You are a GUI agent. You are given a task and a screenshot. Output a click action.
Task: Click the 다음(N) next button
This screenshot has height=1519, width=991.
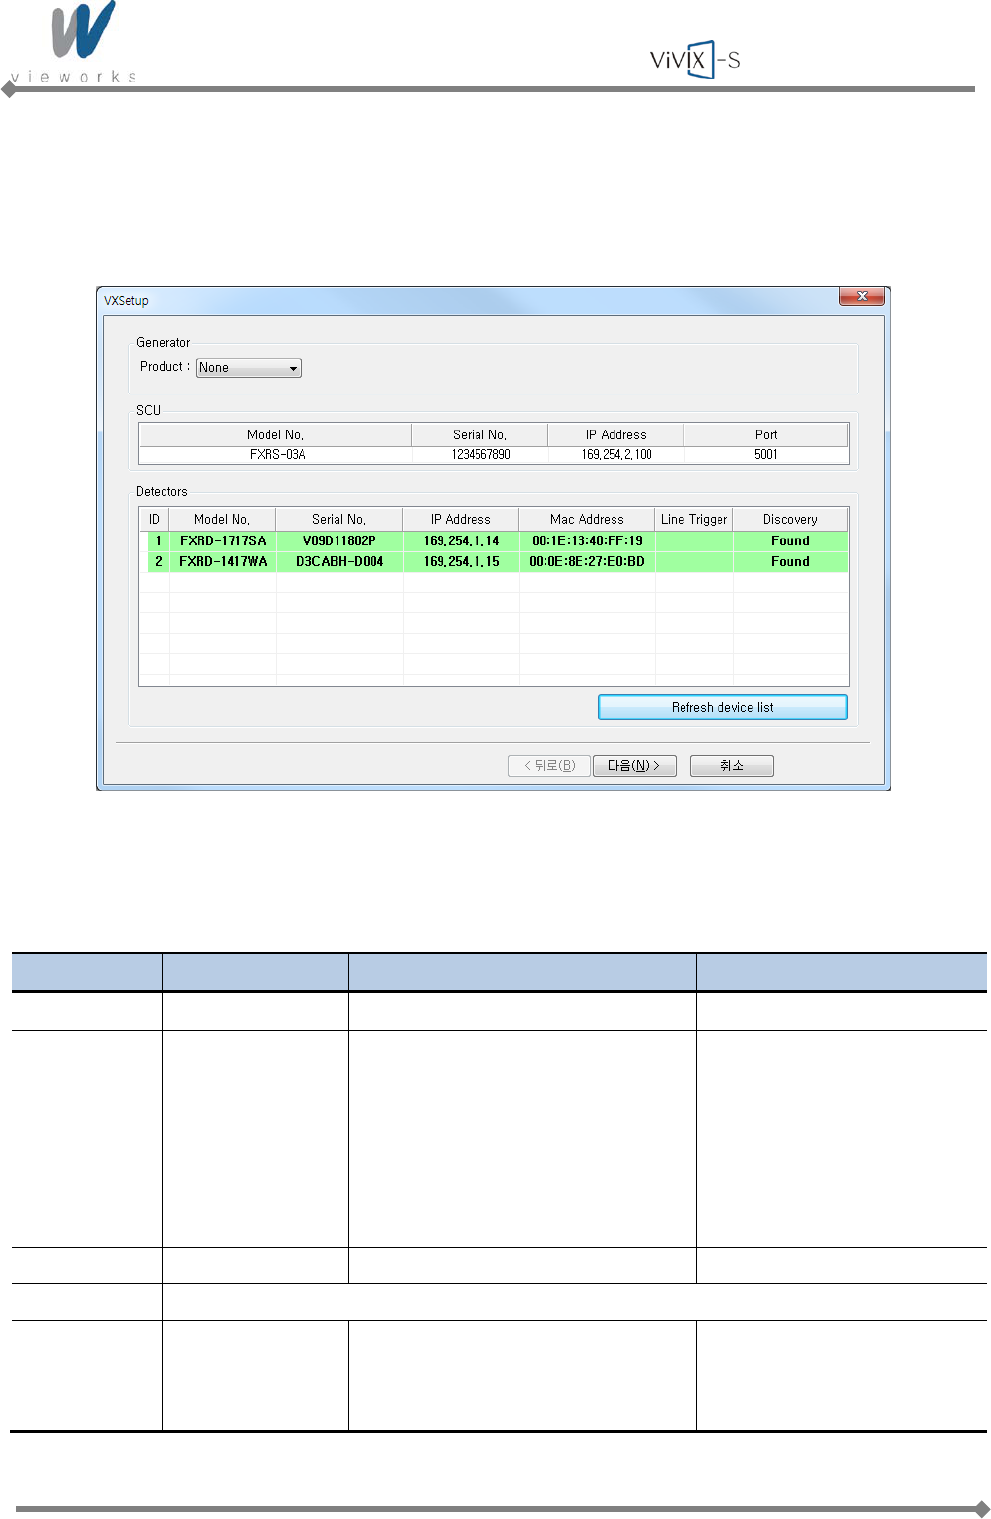pos(634,766)
